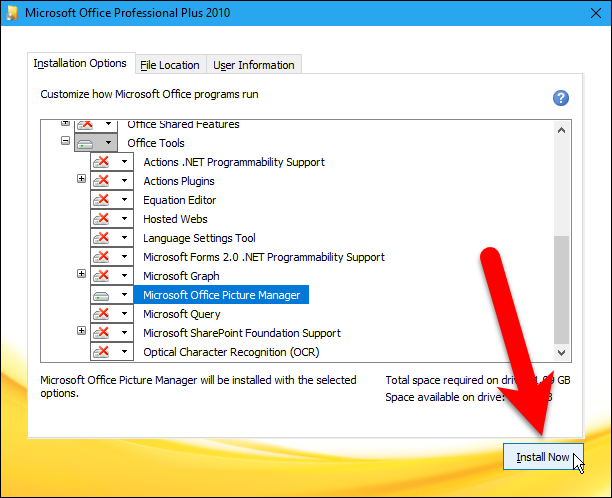Open dropdown arrow for Microsoft Forms 2.0 support
The height and width of the screenshot is (498, 612).
(125, 257)
